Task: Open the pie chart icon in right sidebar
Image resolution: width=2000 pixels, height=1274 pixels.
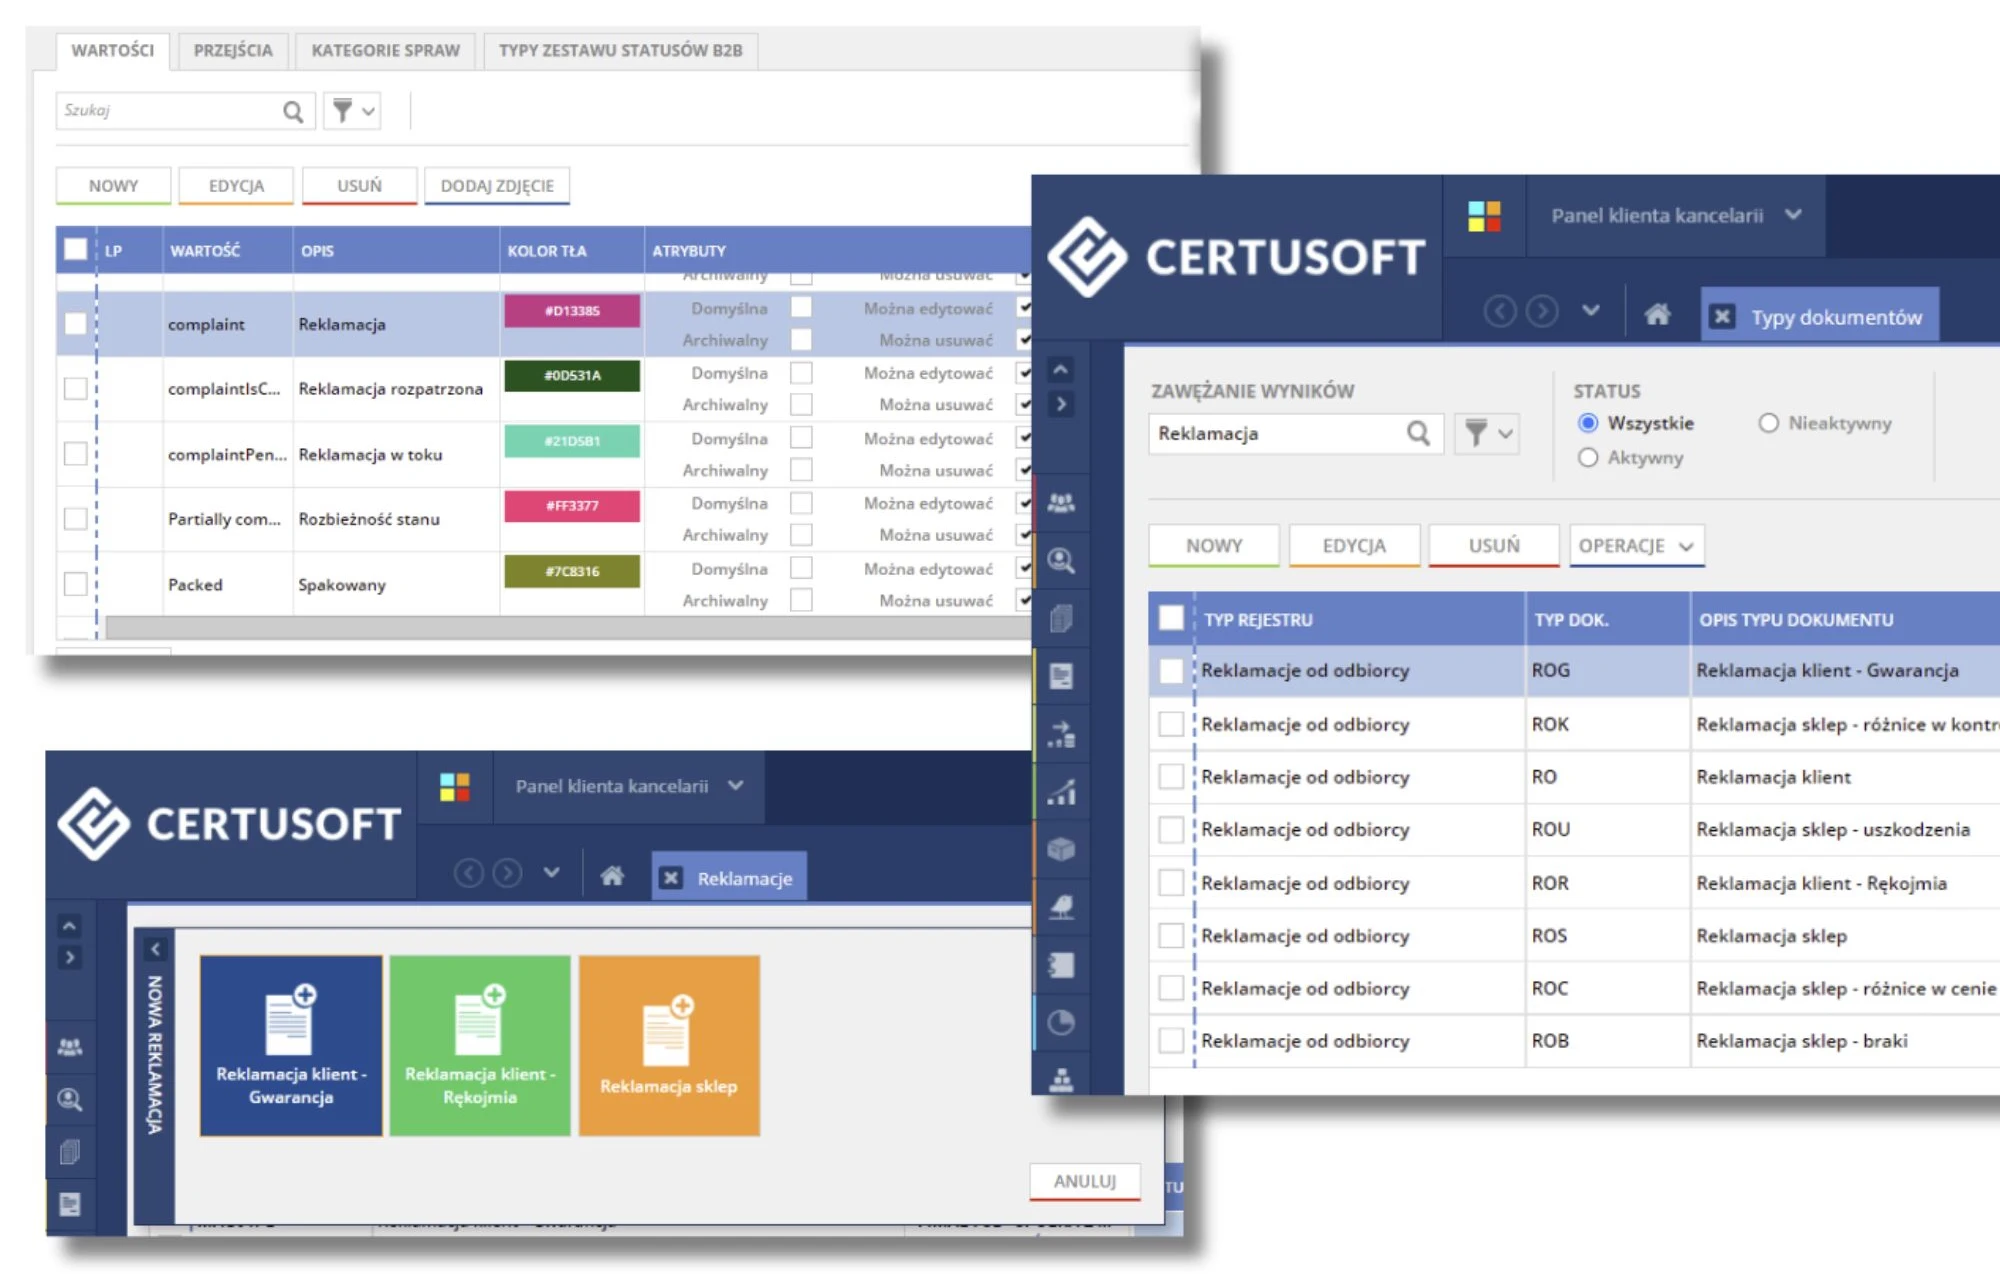Action: click(x=1061, y=1022)
